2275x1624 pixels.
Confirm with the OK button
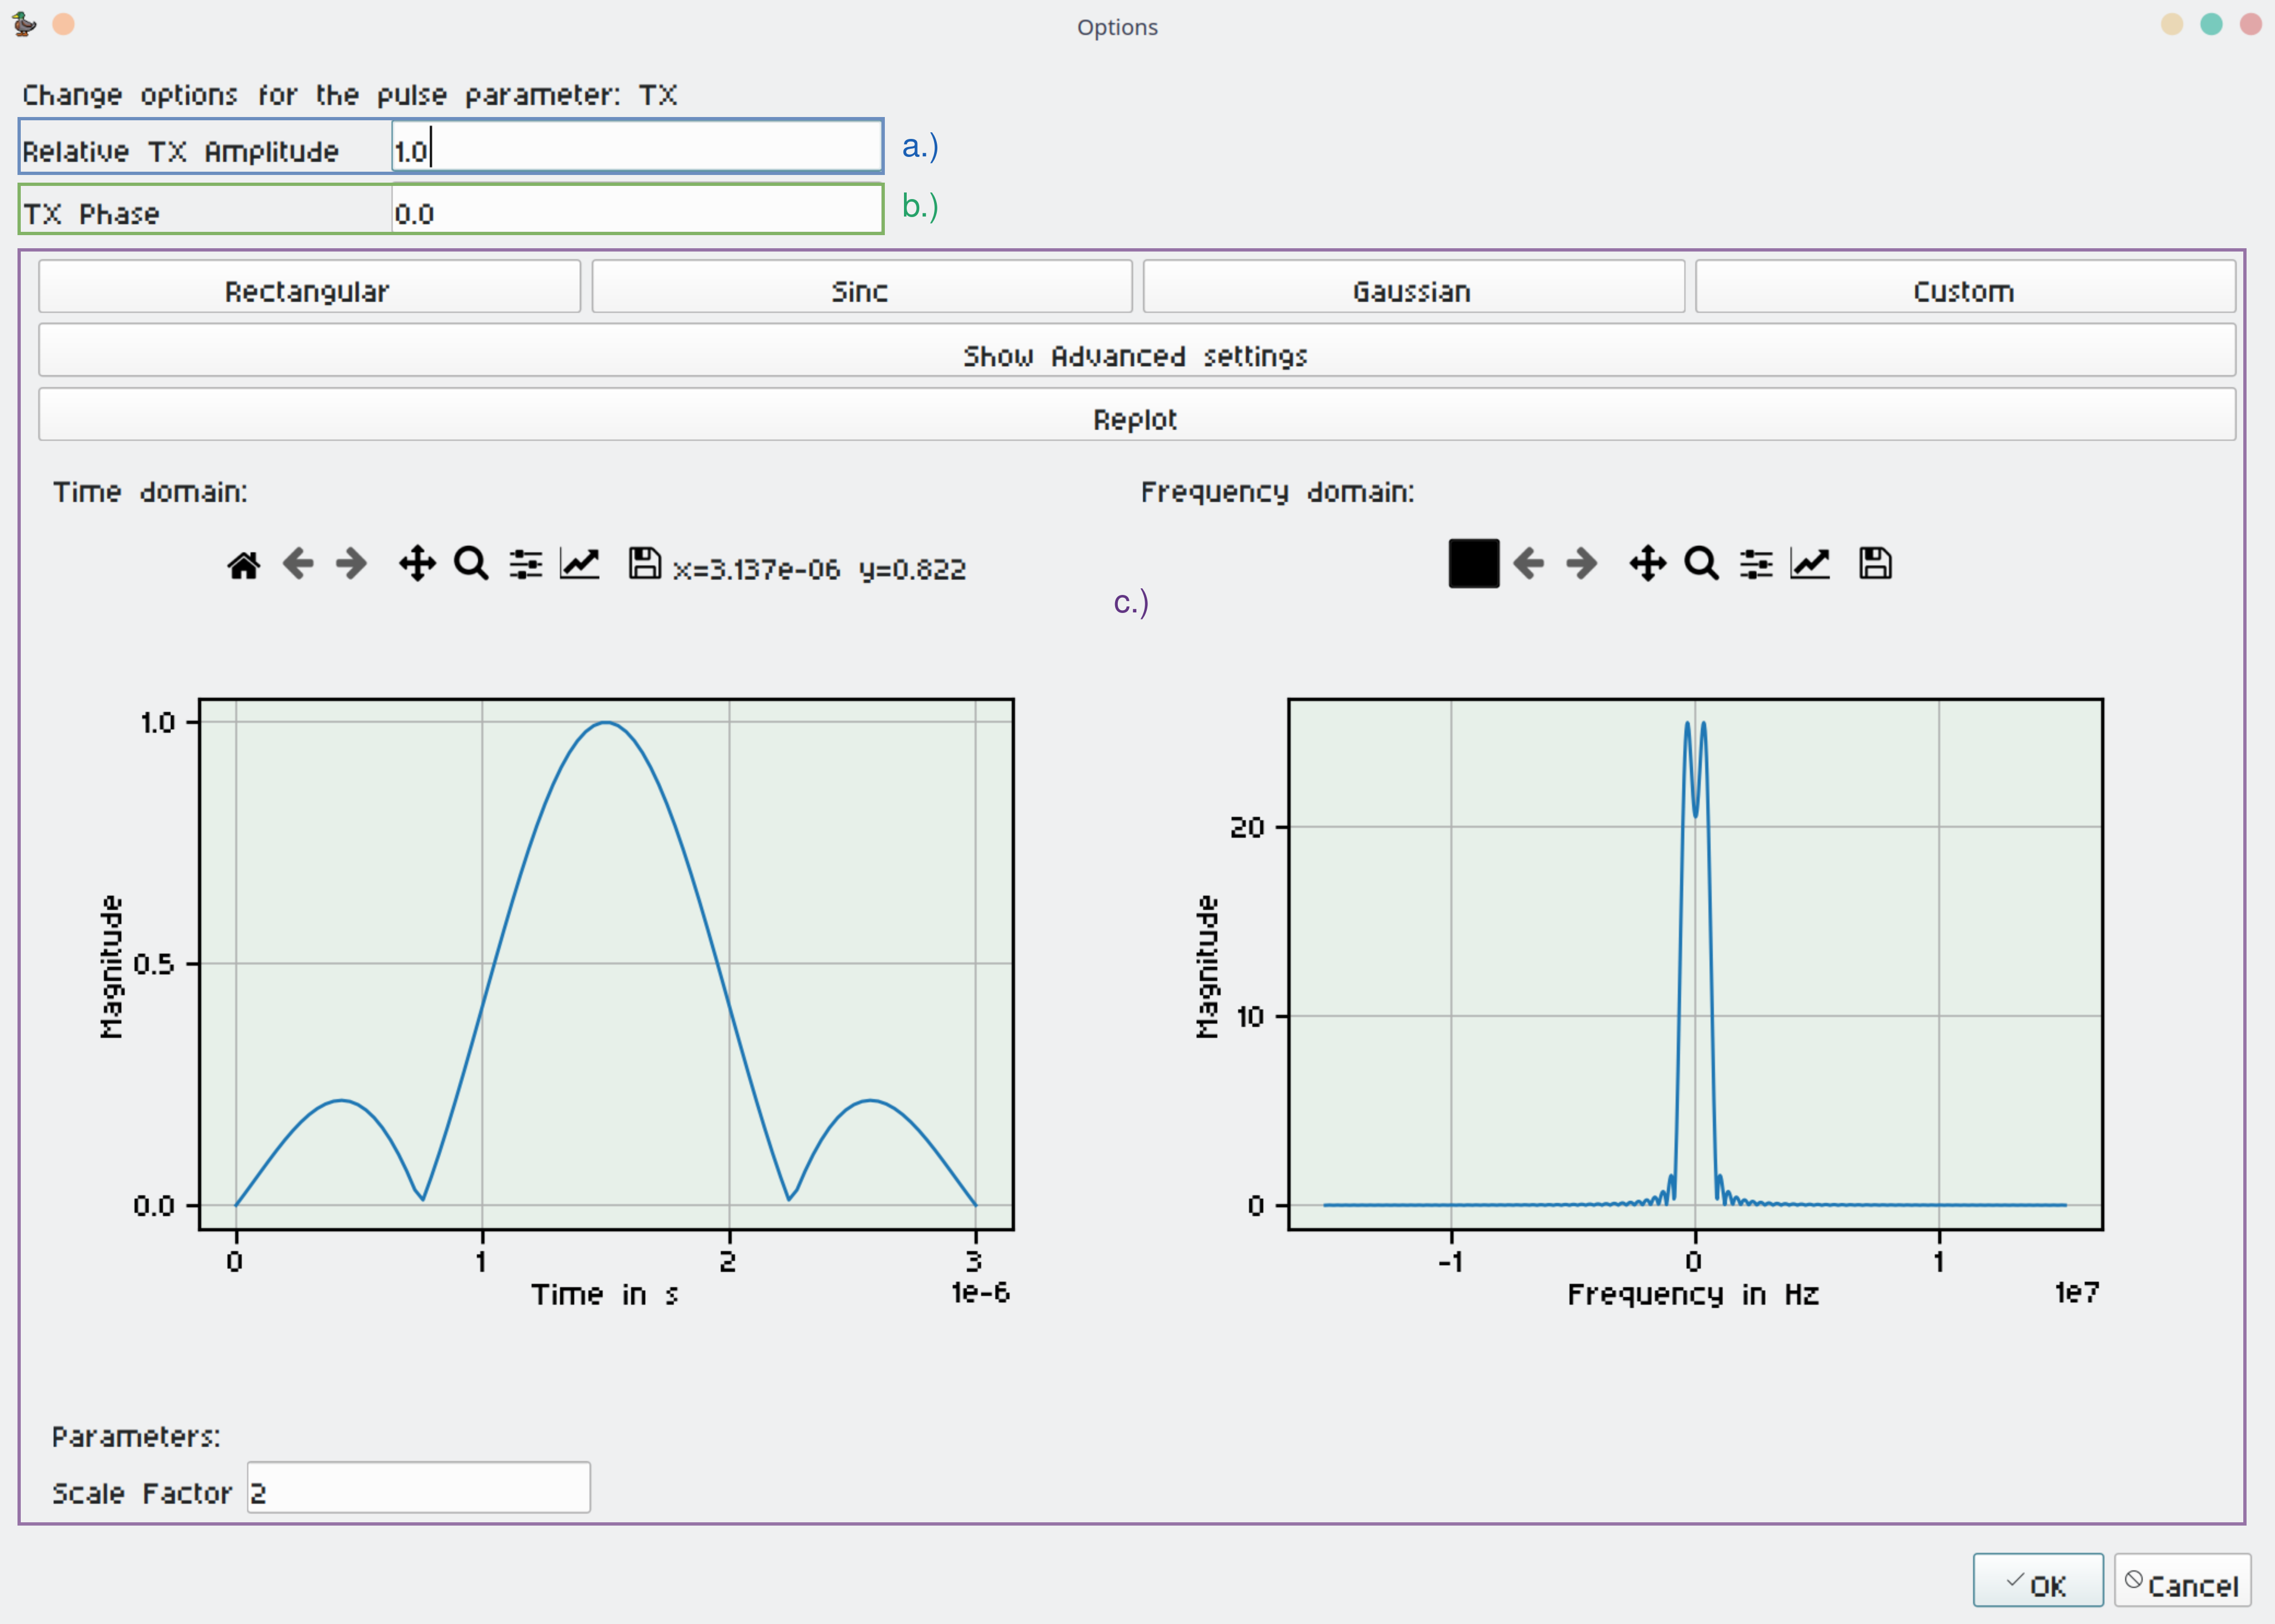click(x=2037, y=1582)
